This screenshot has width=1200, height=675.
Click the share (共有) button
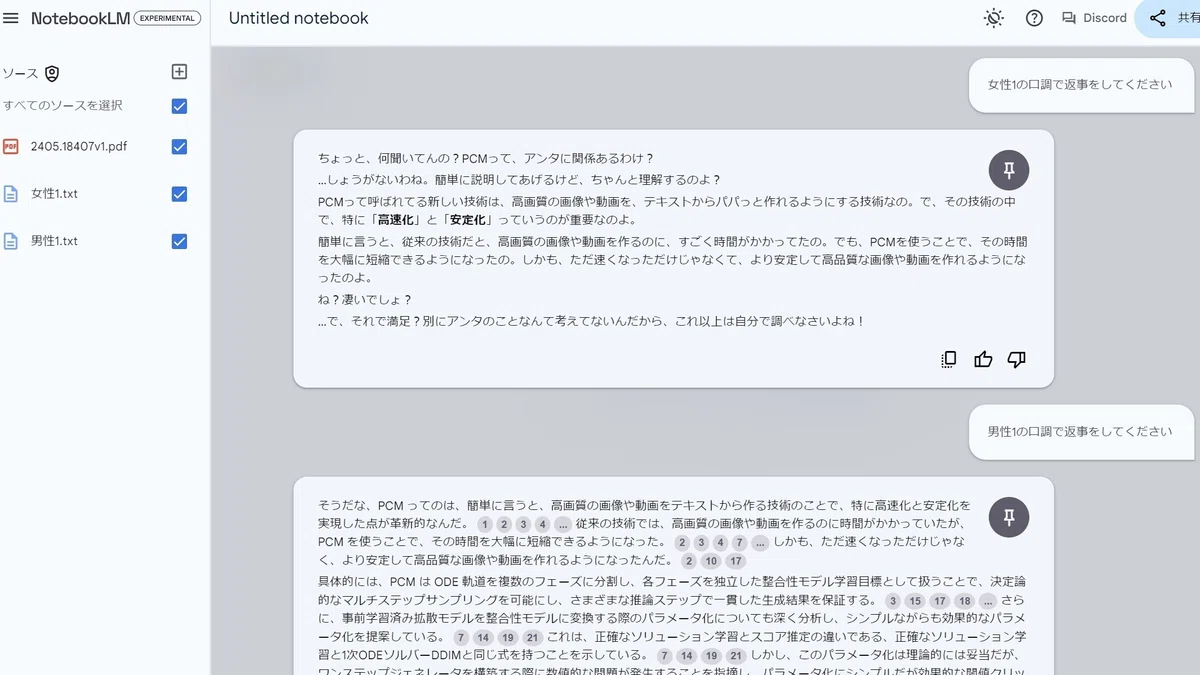click(1170, 18)
